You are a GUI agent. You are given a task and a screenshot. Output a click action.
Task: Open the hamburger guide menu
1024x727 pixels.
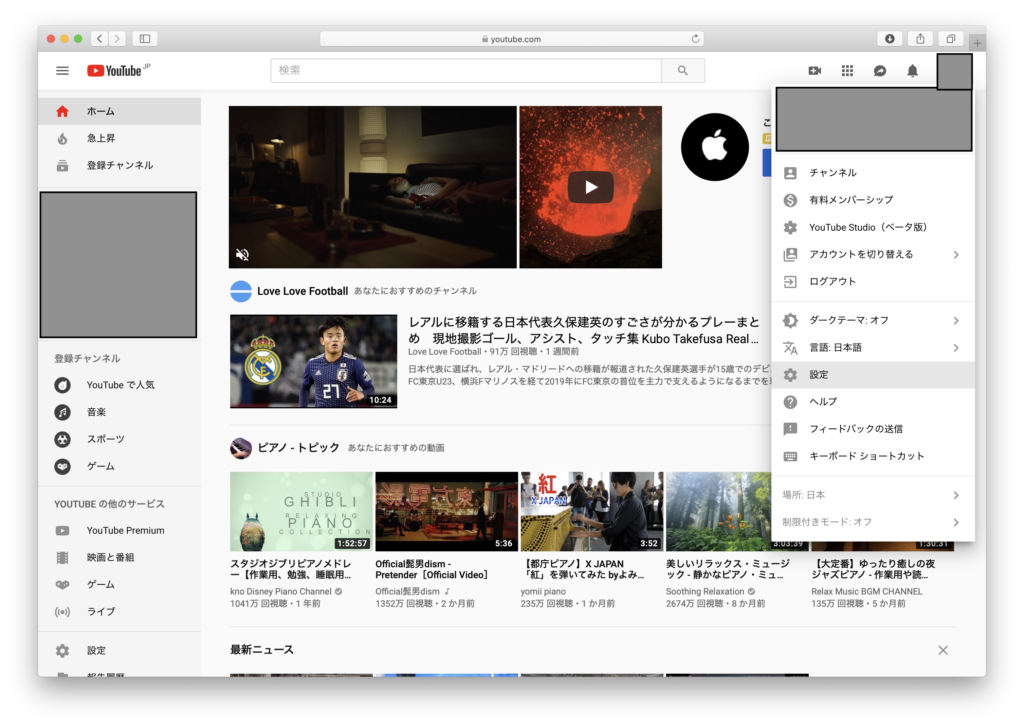pos(62,71)
